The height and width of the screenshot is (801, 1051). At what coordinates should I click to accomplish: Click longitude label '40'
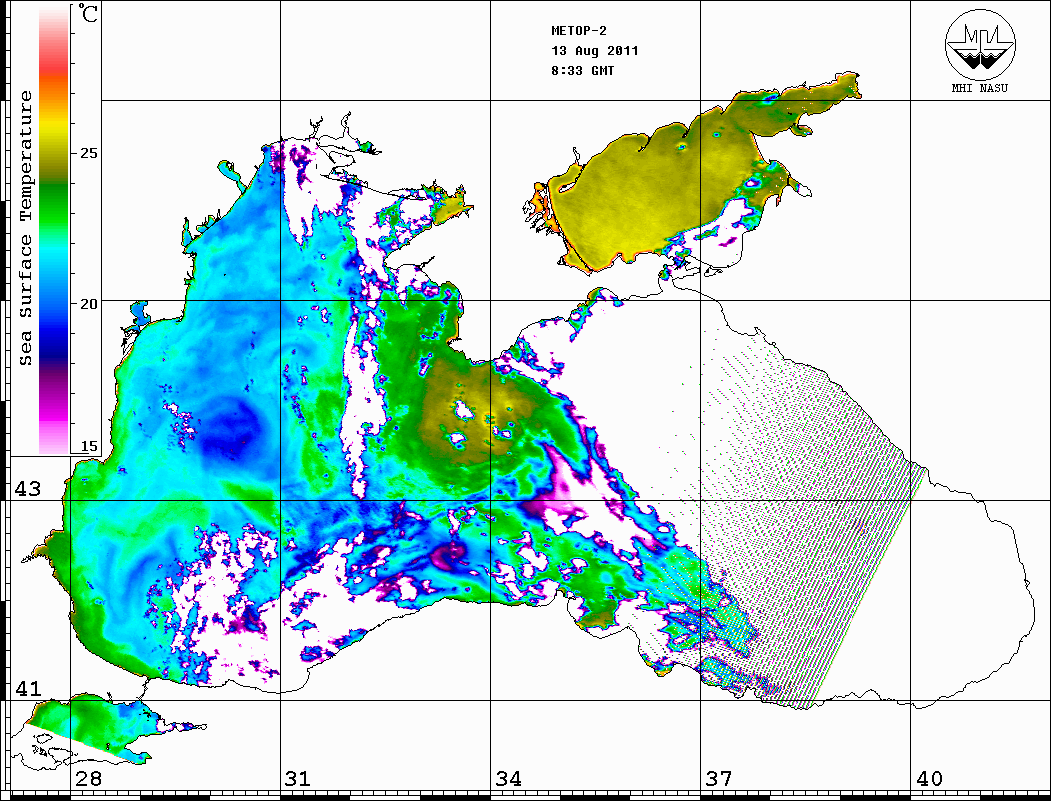[929, 779]
